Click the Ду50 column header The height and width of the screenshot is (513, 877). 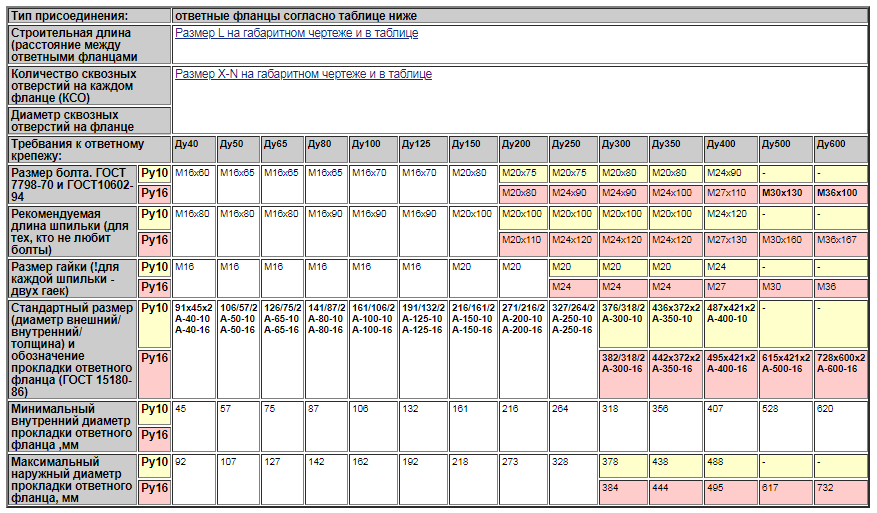coord(238,149)
